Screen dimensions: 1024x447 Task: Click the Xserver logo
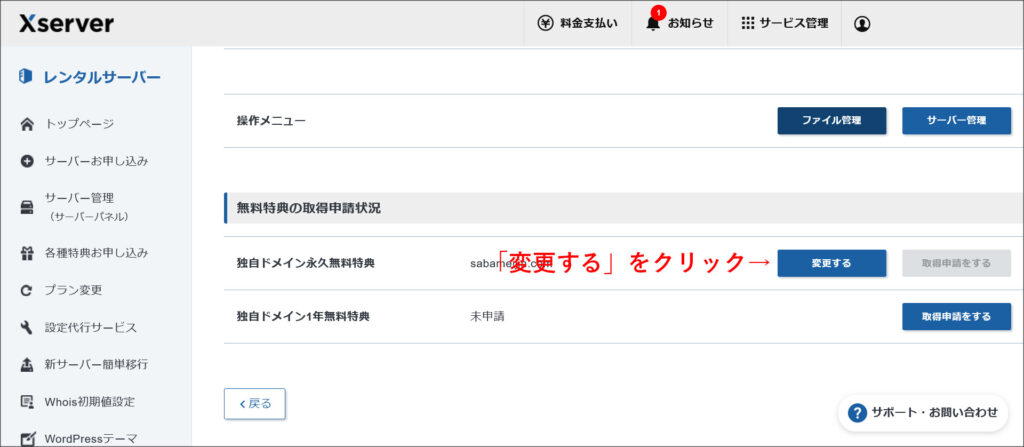tap(67, 23)
